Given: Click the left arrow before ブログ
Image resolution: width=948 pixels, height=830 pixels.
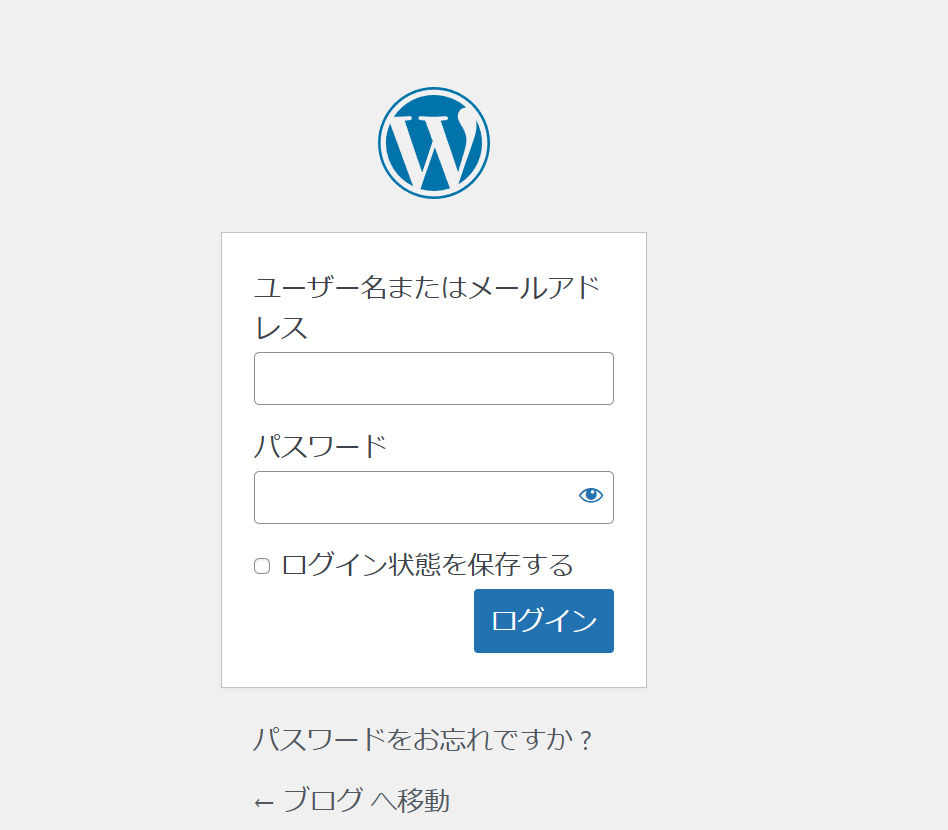Looking at the screenshot, I should (x=264, y=802).
